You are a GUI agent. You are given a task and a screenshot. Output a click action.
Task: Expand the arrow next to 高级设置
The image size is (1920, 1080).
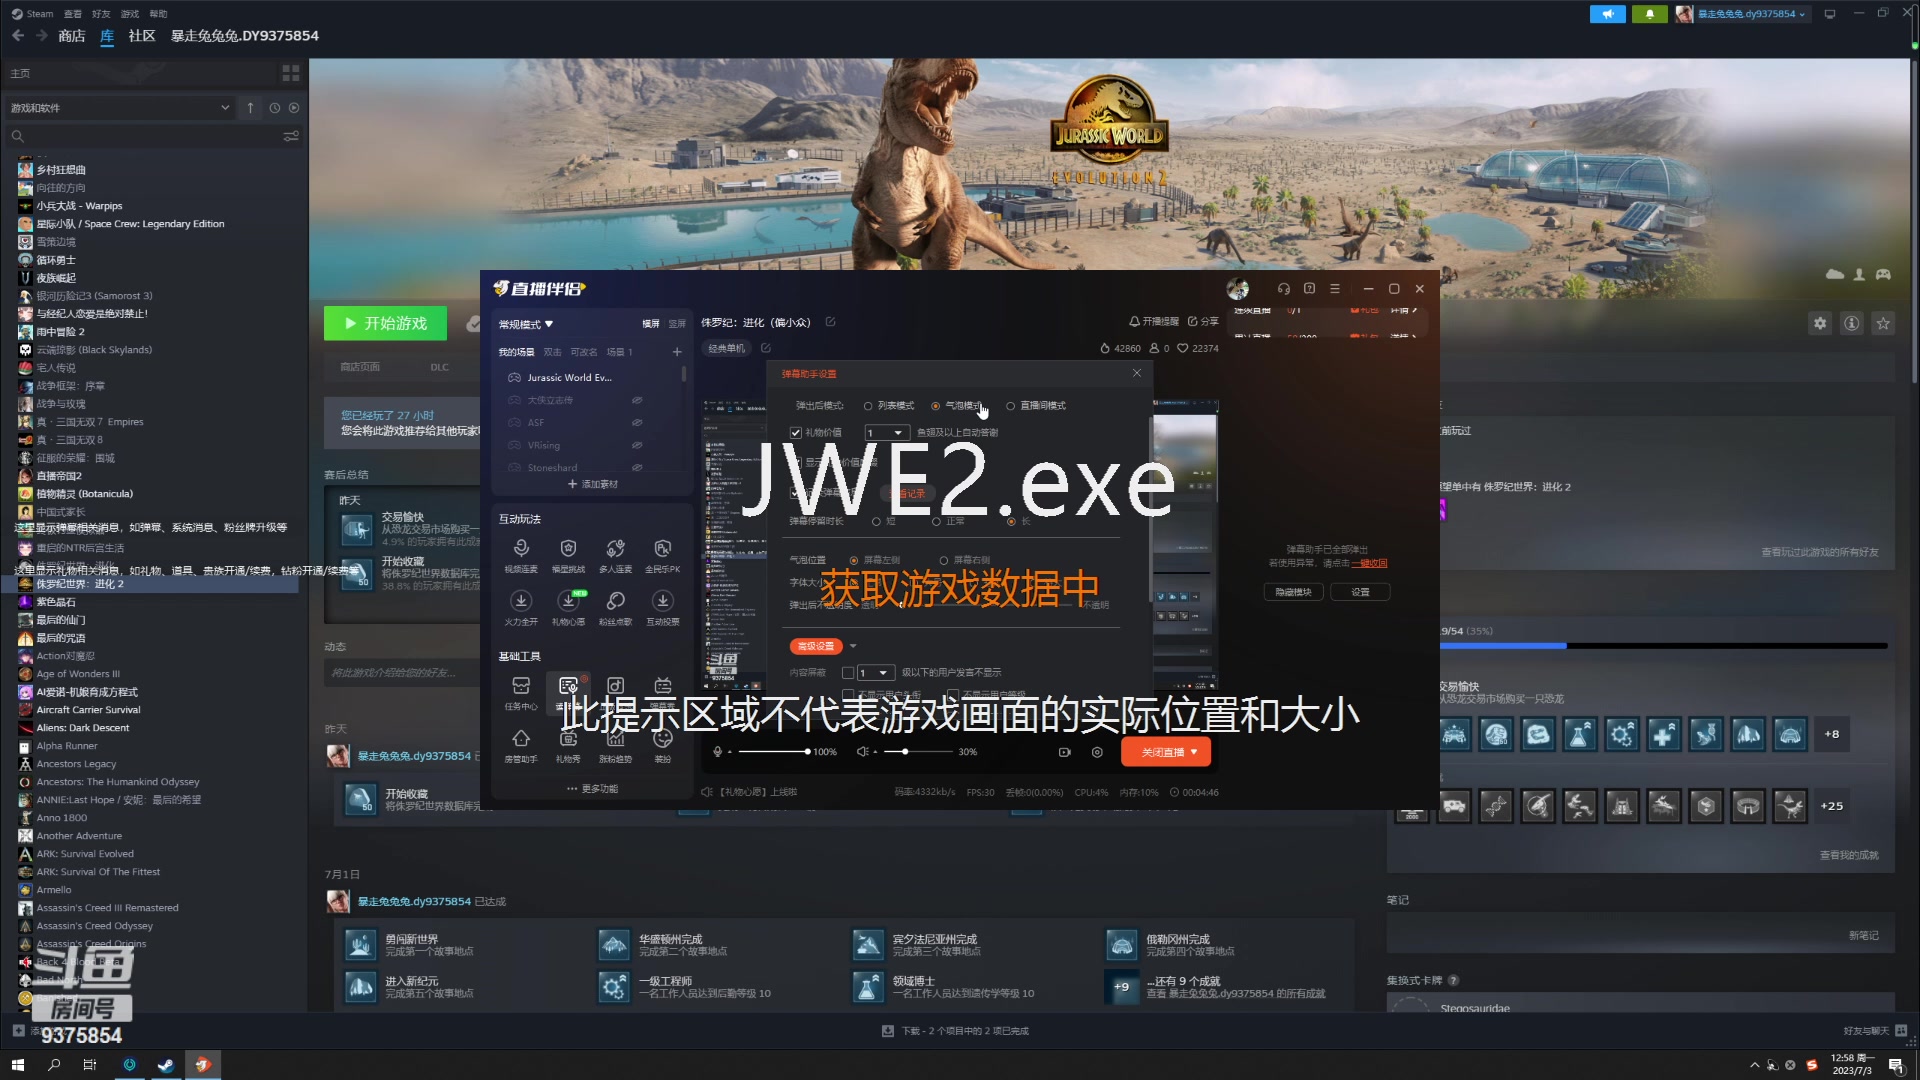point(853,646)
